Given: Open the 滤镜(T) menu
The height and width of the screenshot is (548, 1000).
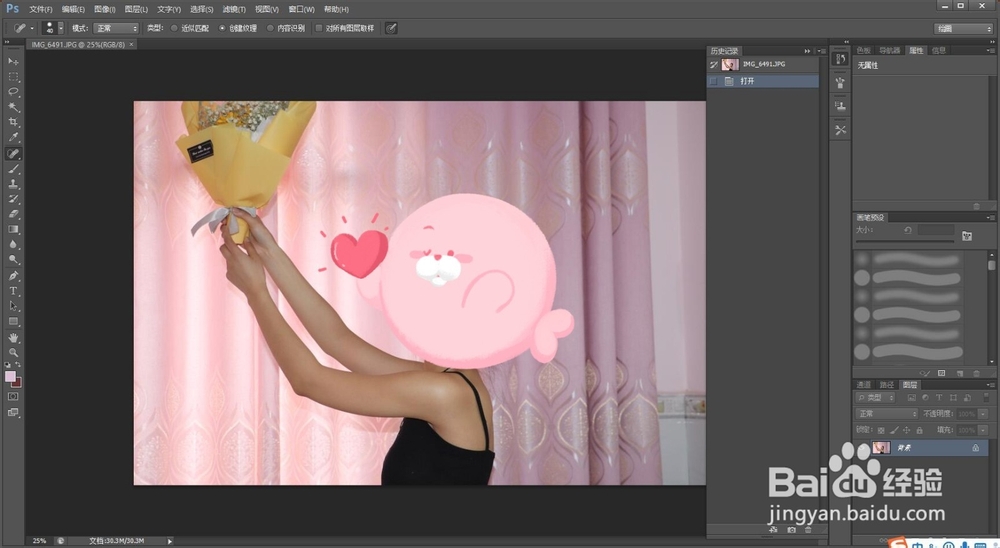Looking at the screenshot, I should pyautogui.click(x=234, y=10).
